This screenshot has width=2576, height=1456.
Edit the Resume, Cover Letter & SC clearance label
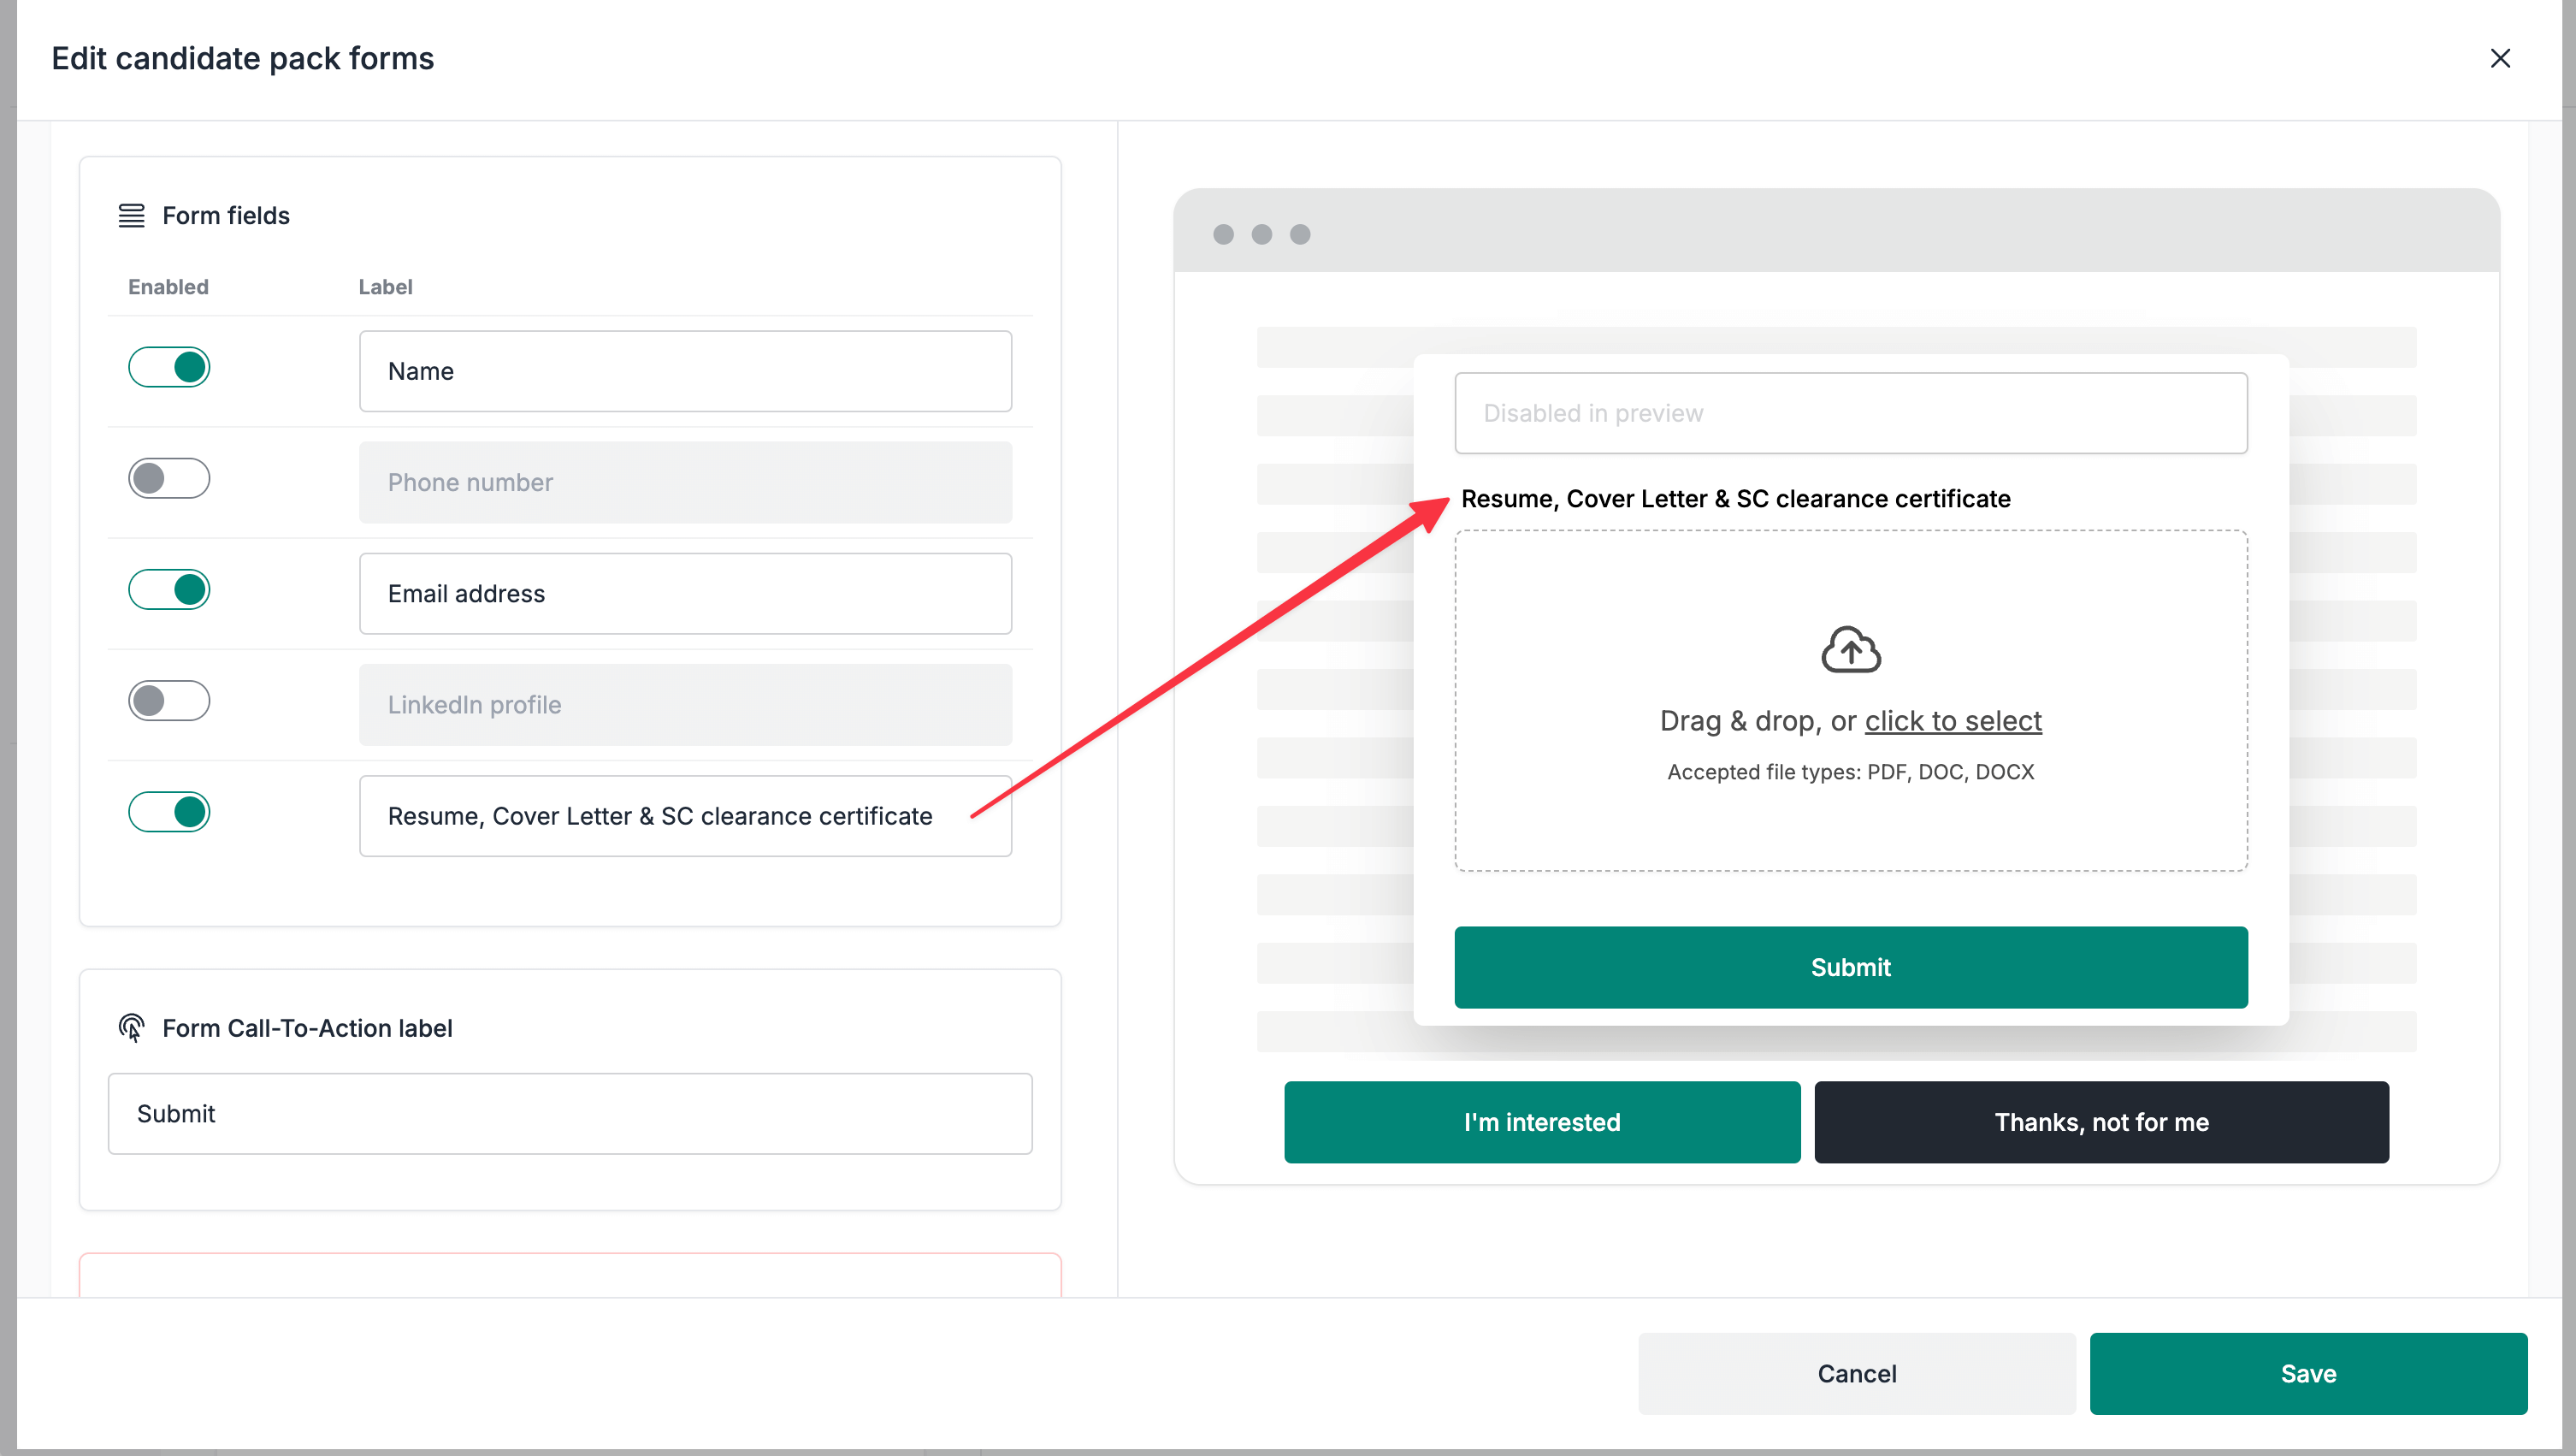tap(685, 816)
